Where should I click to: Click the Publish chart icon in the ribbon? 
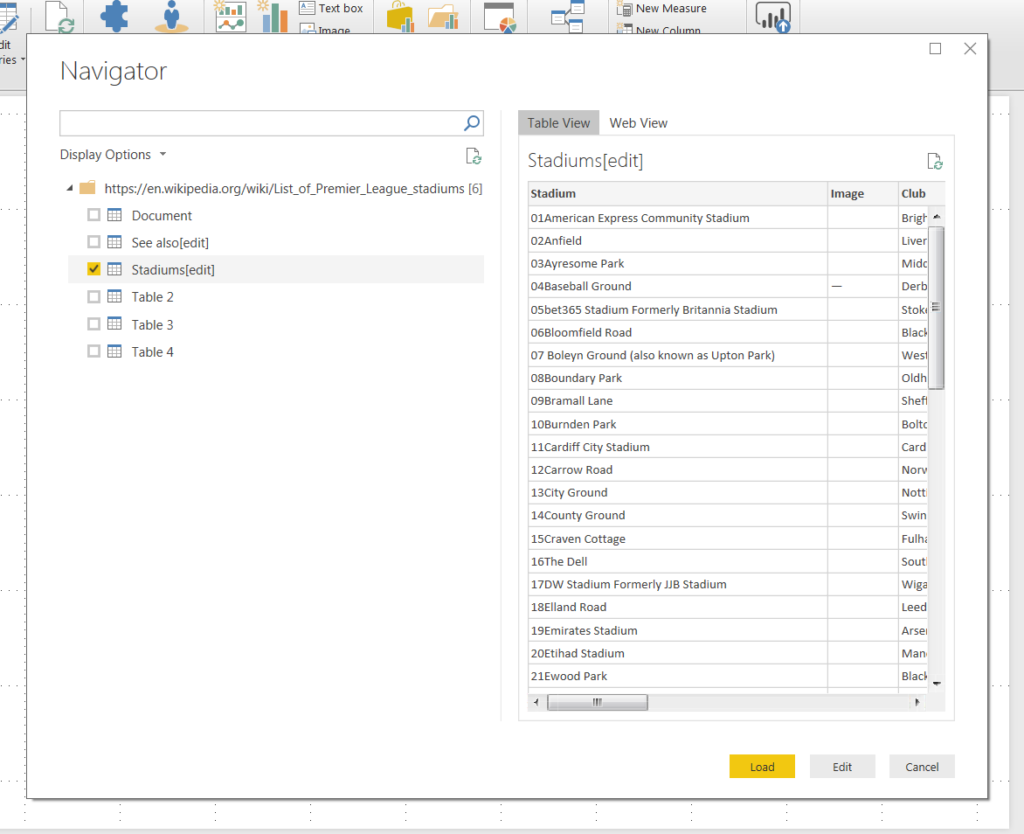pos(773,16)
